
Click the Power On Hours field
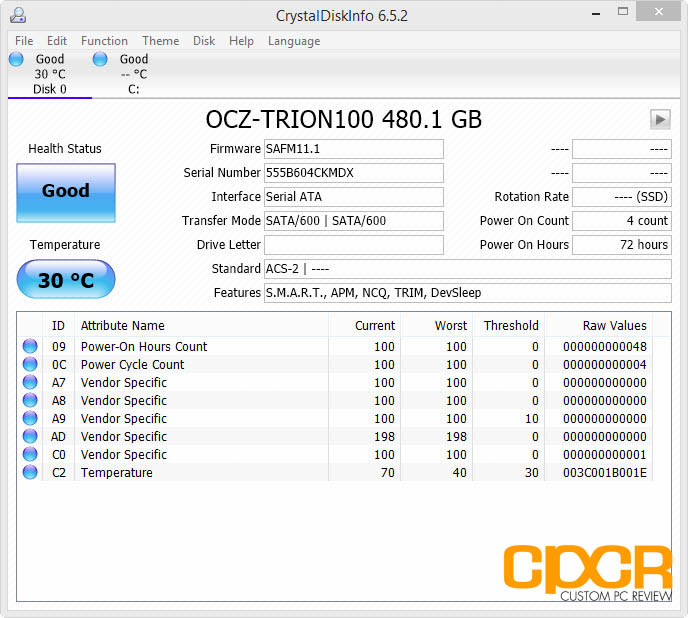[x=622, y=245]
